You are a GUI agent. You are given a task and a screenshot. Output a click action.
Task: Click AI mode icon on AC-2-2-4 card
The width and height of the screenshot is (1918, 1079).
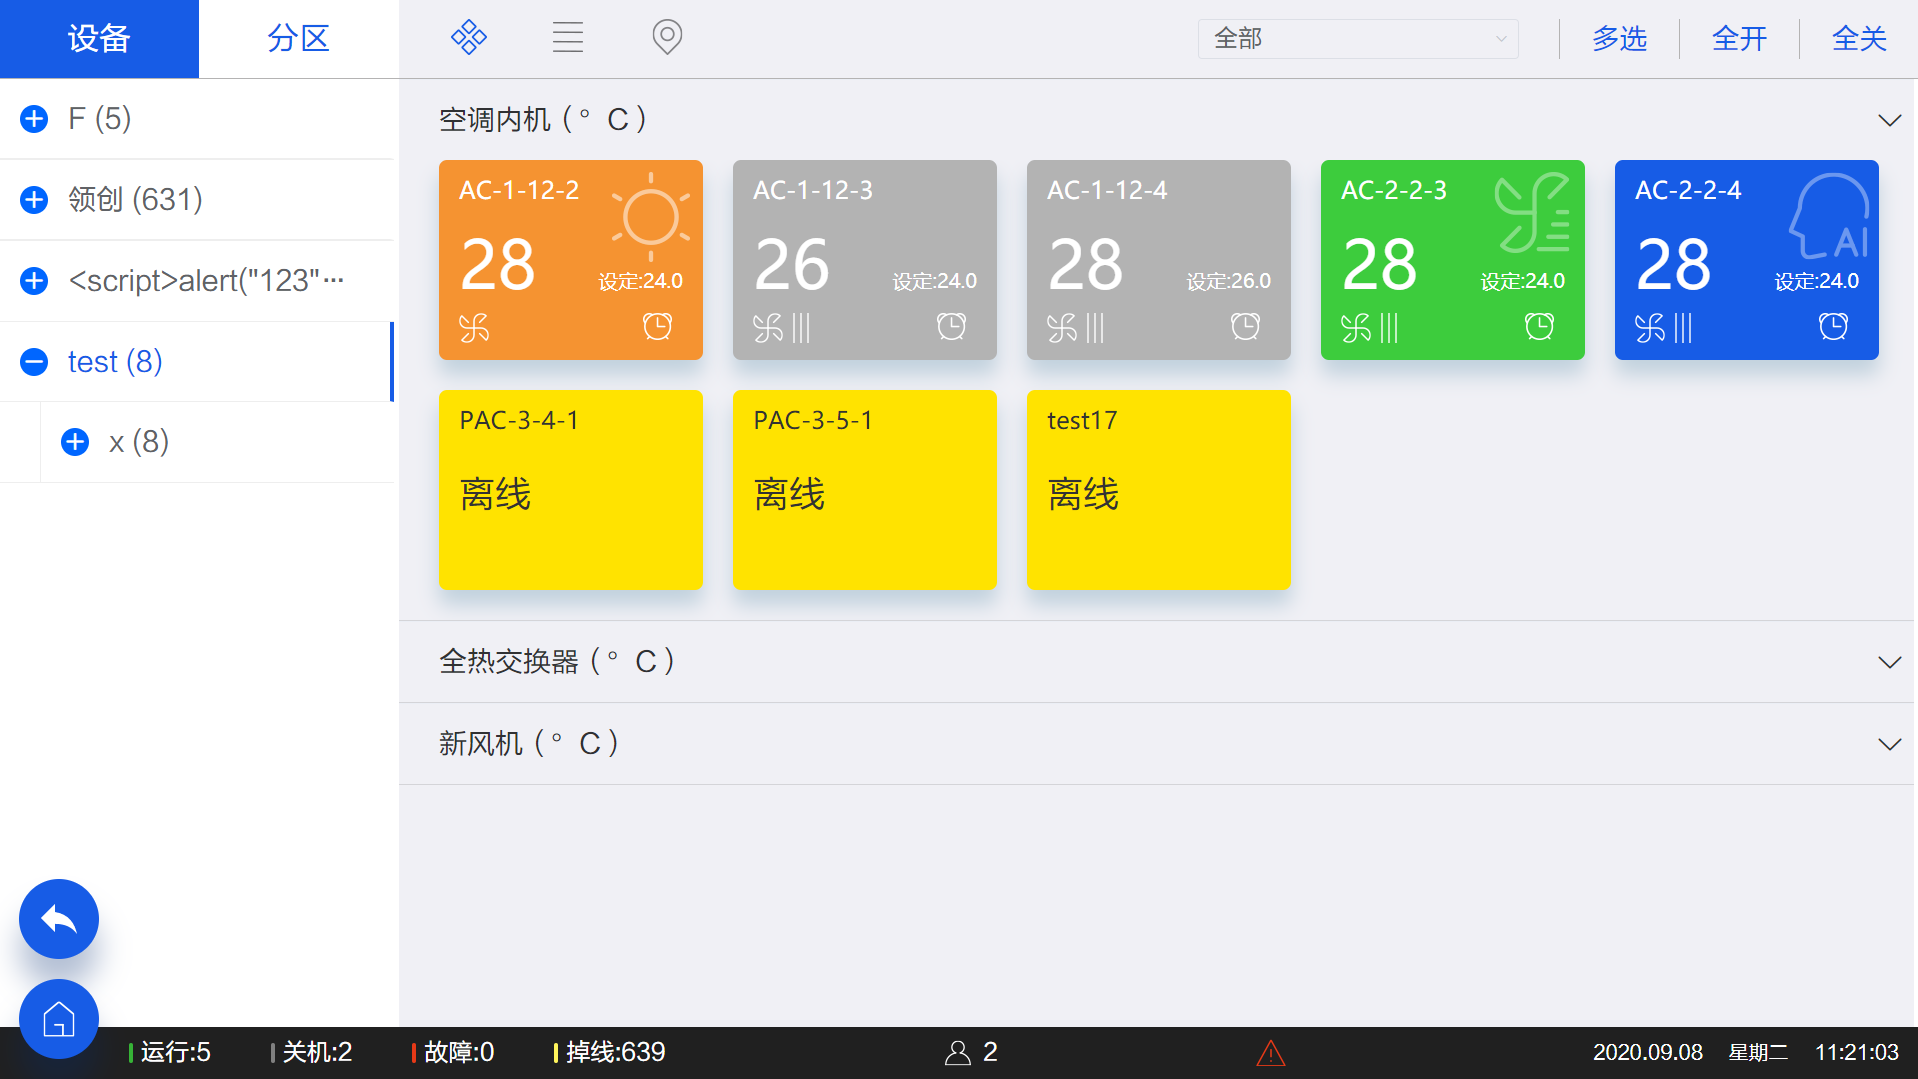(x=1828, y=216)
